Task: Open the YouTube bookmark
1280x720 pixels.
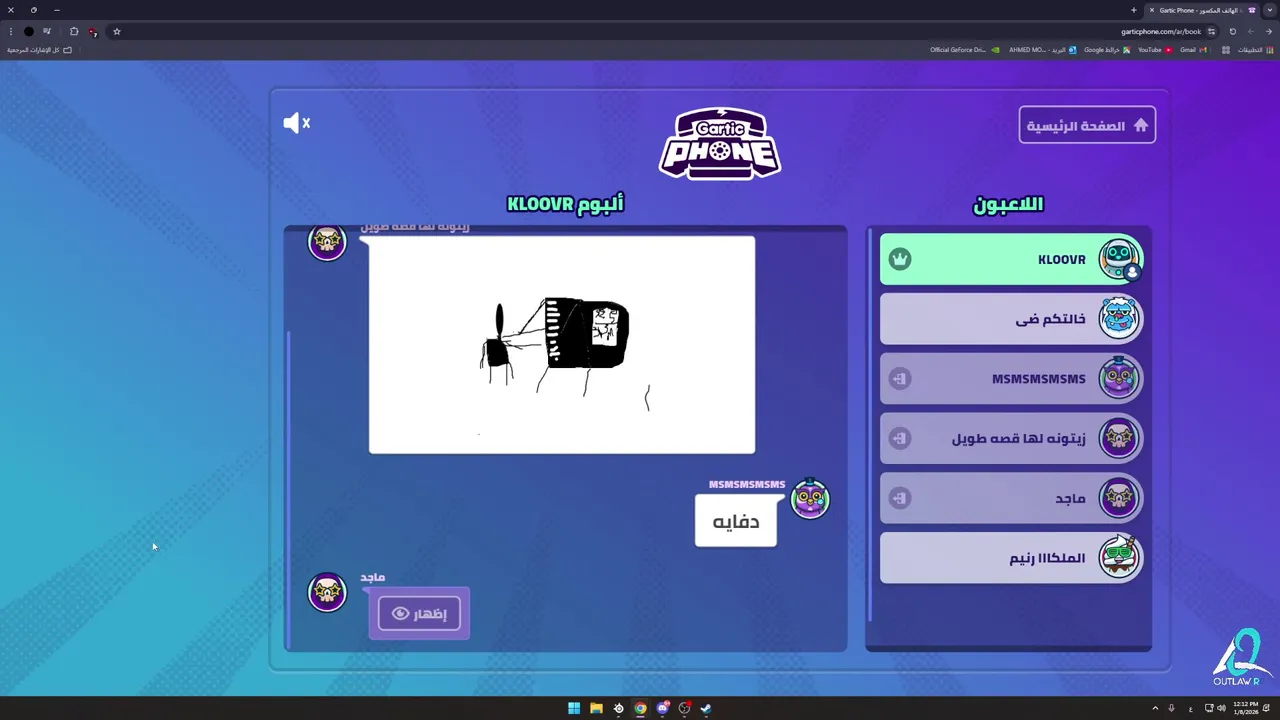Action: 1155,50
